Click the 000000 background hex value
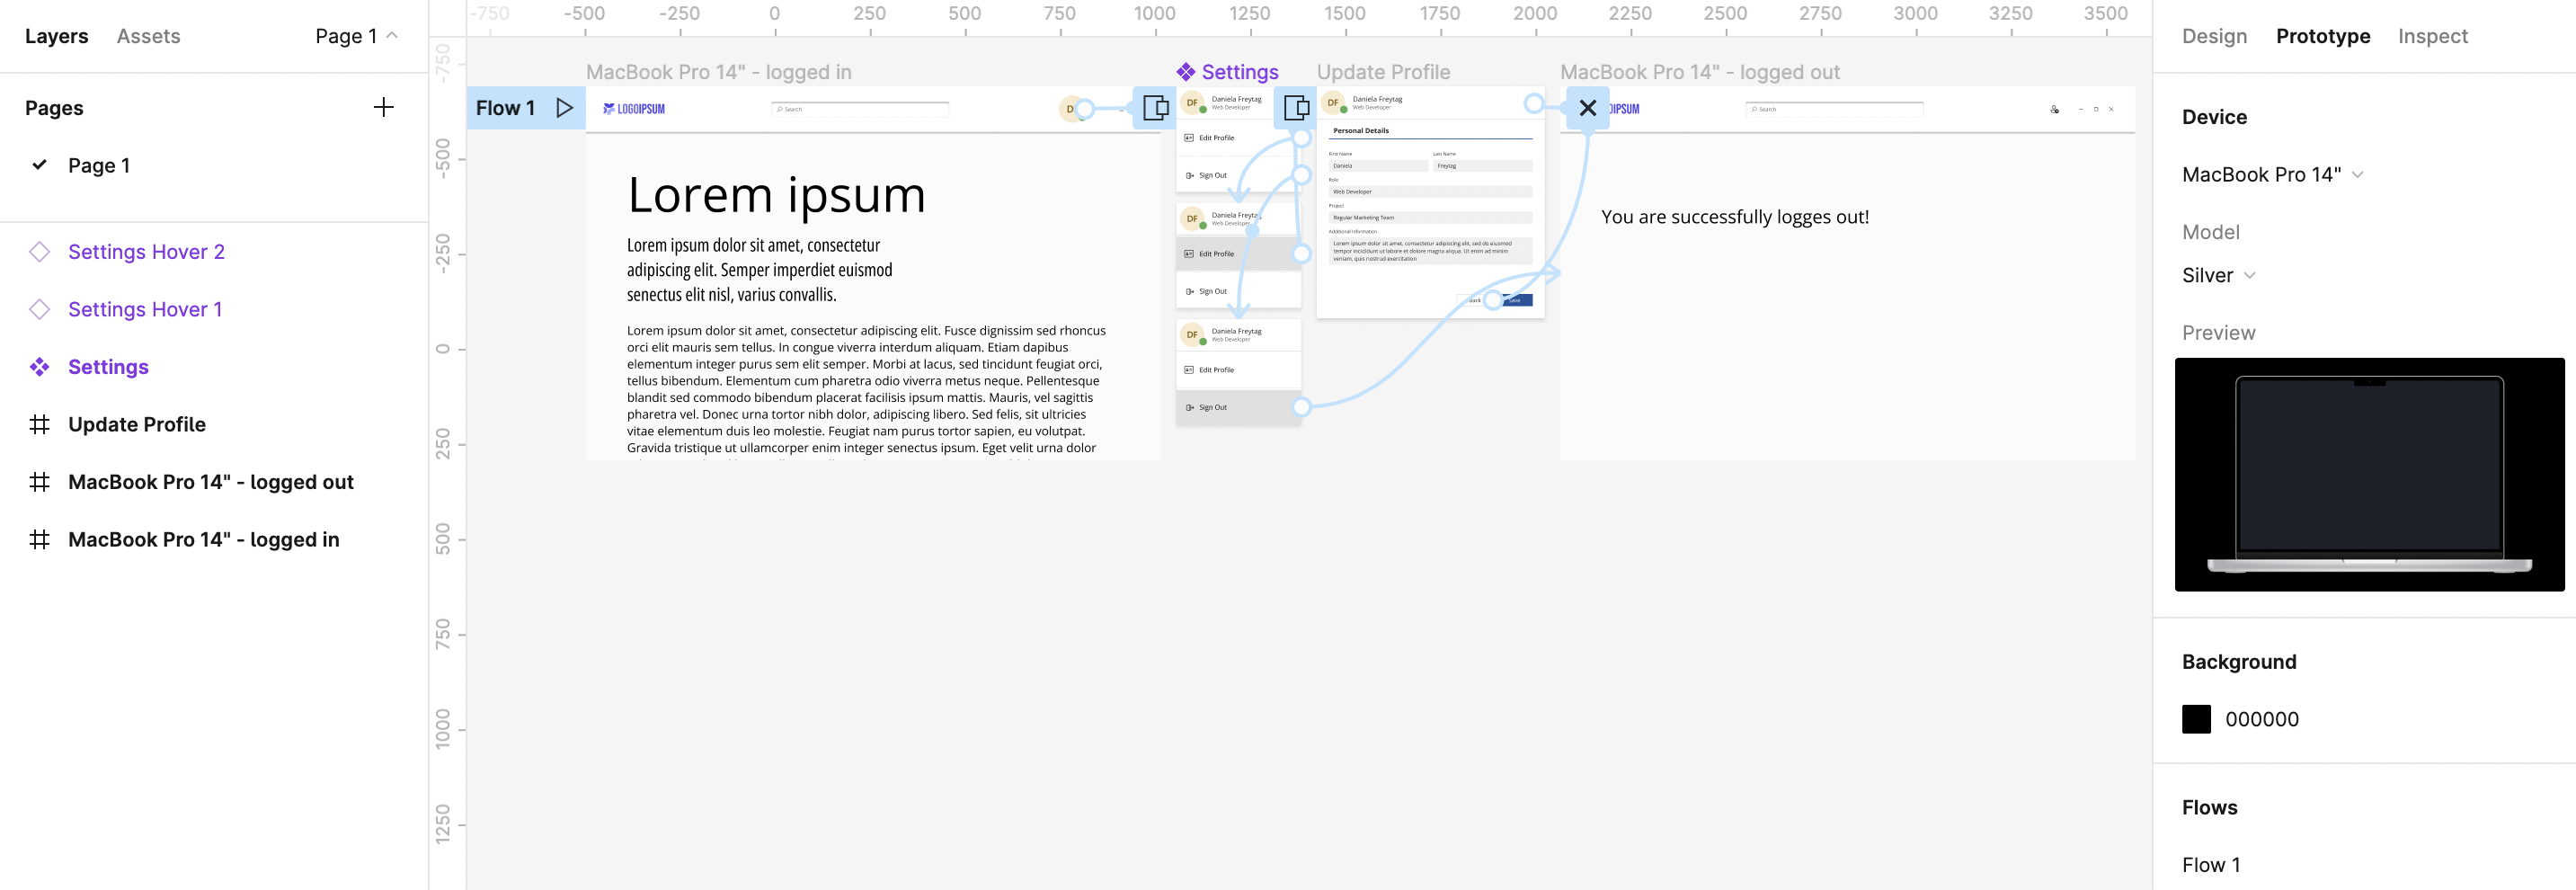 click(x=2261, y=719)
